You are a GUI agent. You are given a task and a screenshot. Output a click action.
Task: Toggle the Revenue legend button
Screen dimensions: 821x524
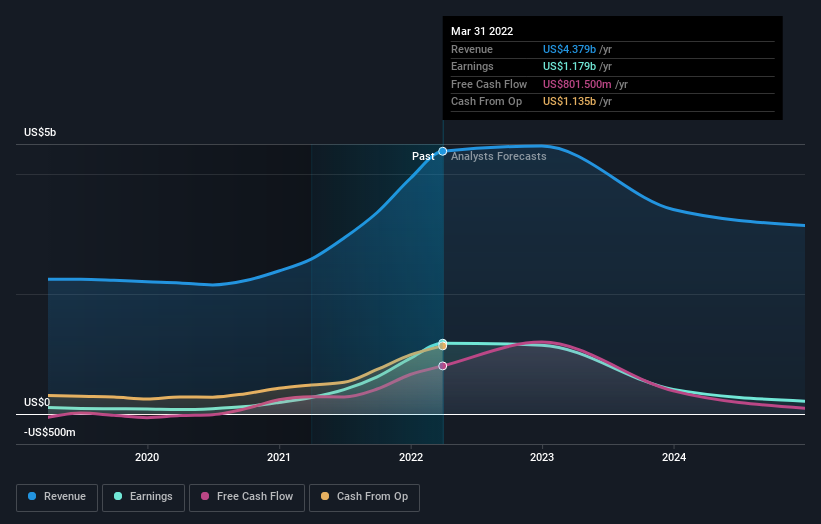click(57, 497)
